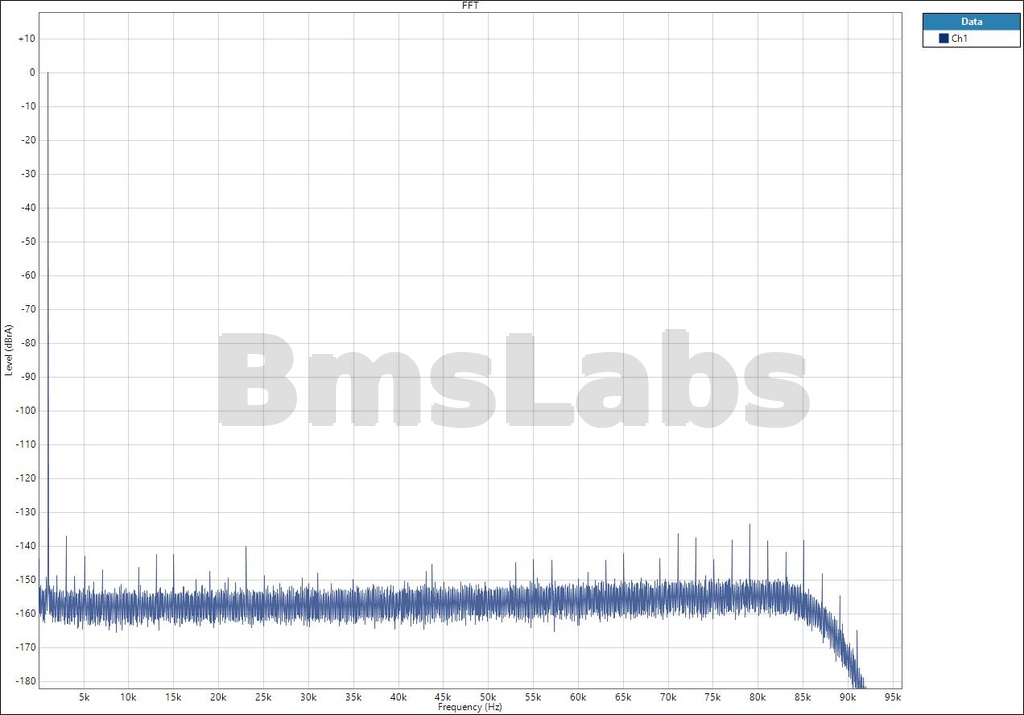Click the -40 level tick label

click(28, 208)
